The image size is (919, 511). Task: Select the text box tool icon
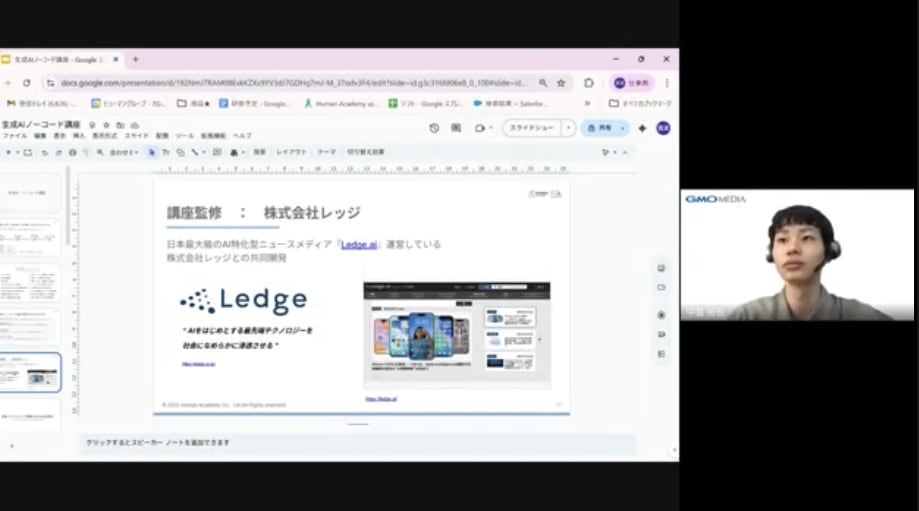(x=166, y=152)
